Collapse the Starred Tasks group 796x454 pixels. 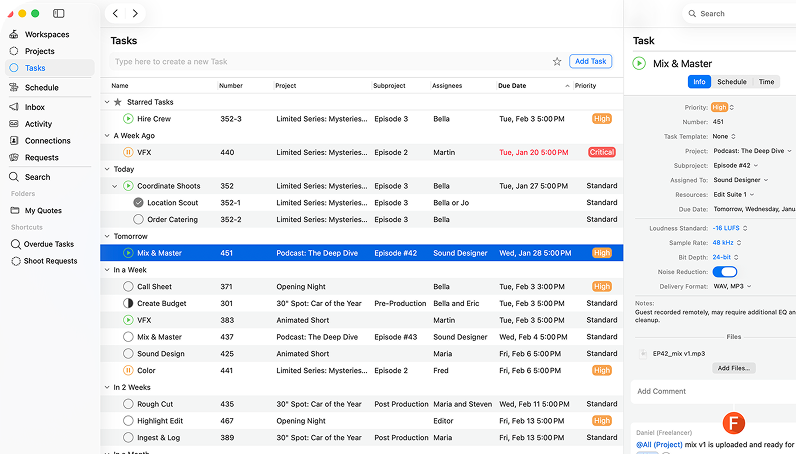click(x=107, y=102)
